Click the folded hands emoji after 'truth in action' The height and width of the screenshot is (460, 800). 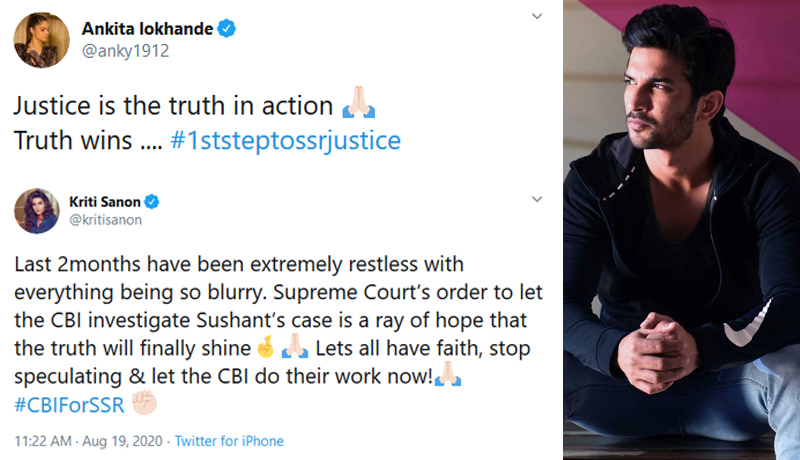click(358, 104)
